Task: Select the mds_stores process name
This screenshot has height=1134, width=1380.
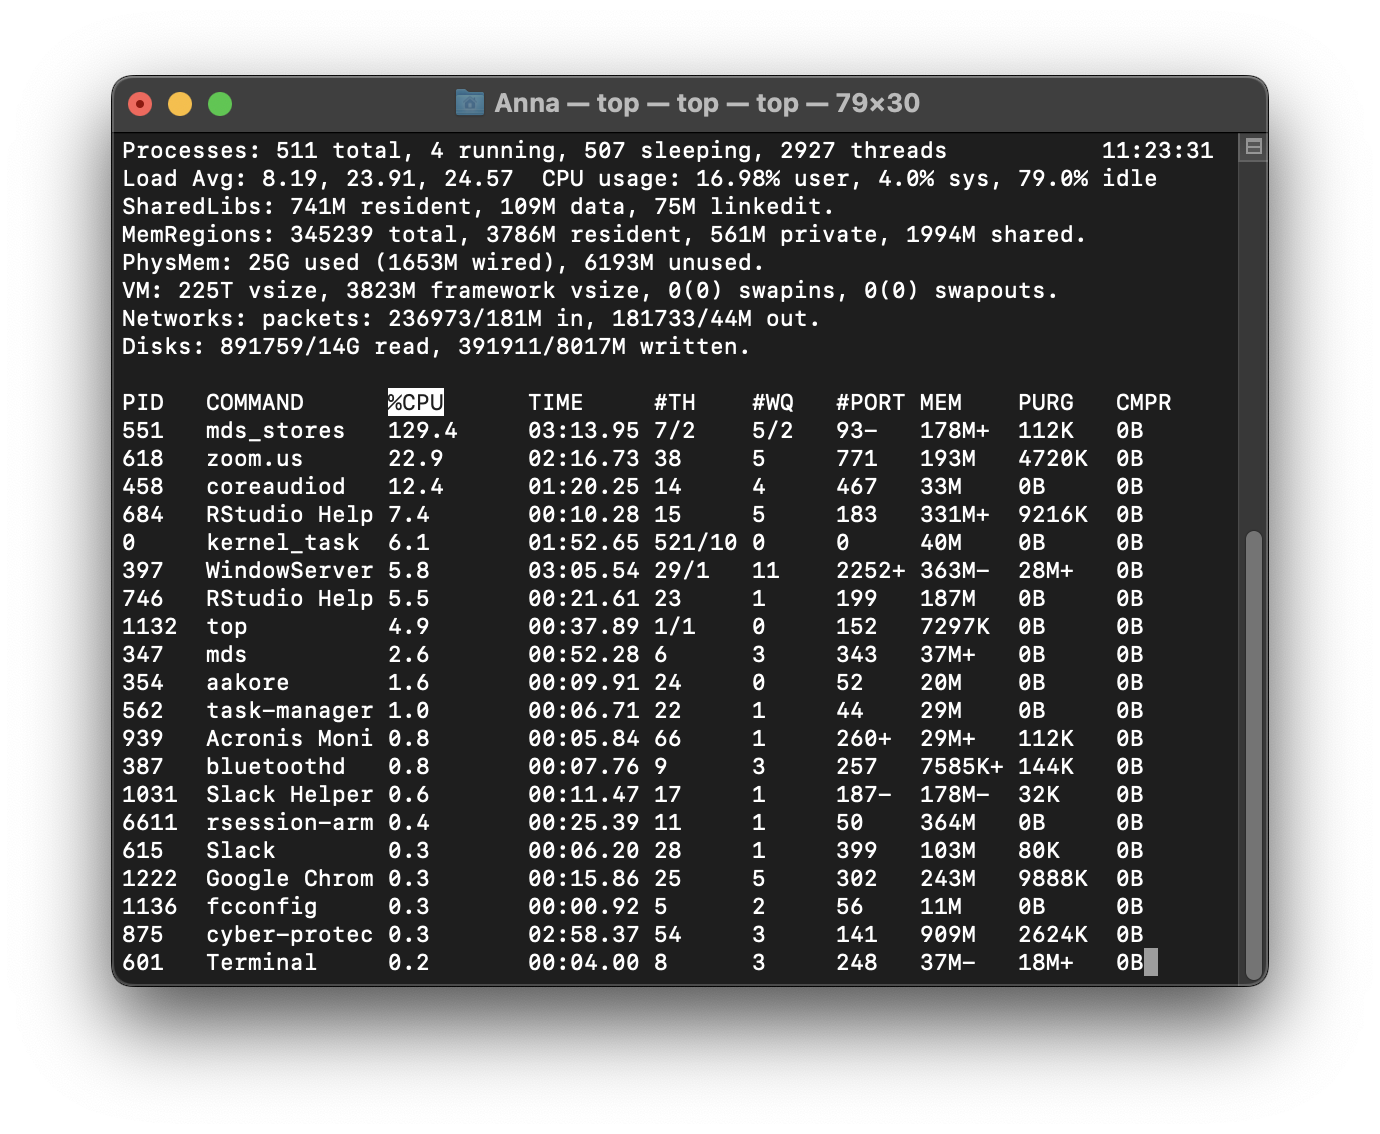Action: [x=275, y=431]
